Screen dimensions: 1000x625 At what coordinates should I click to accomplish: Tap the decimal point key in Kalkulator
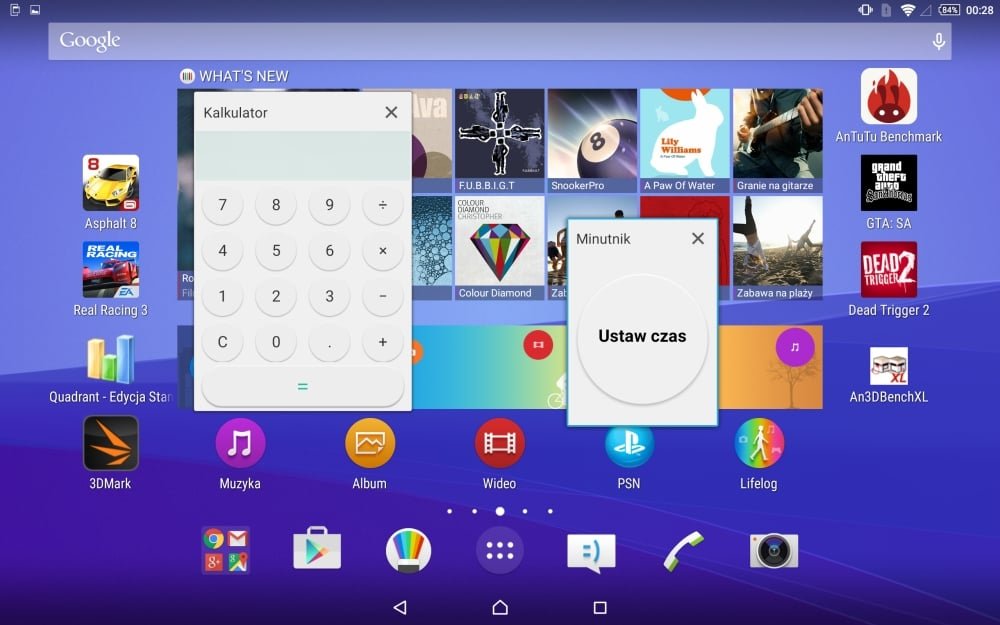(330, 342)
